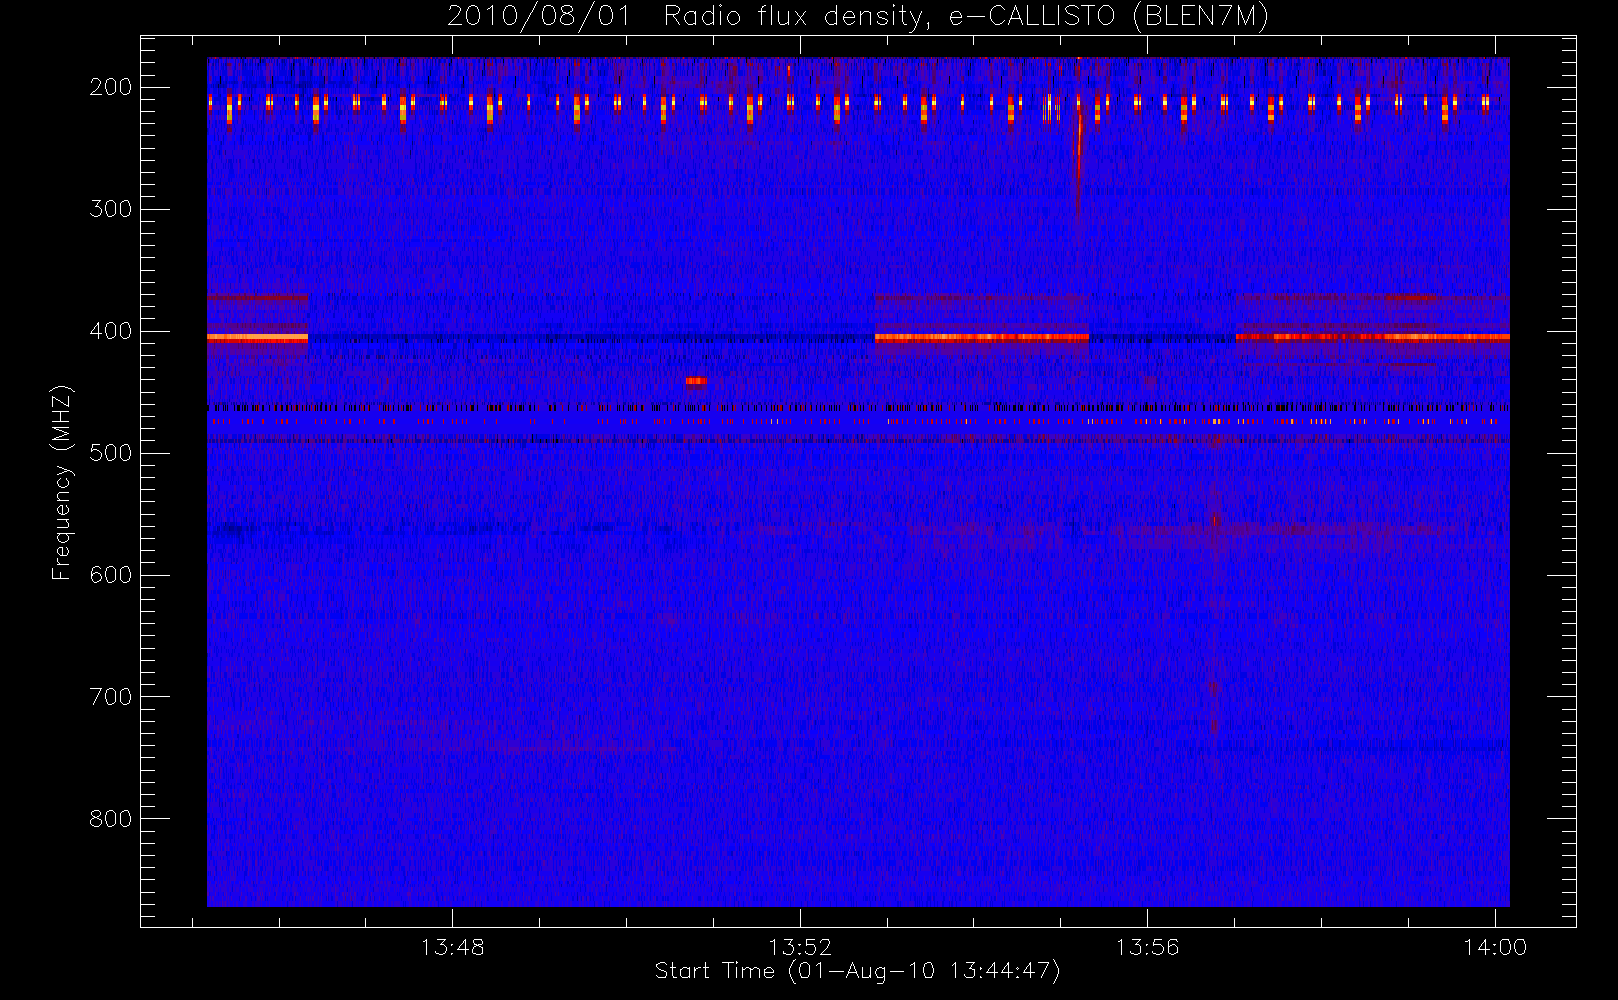Click the 800 frequency tick label

click(x=111, y=819)
